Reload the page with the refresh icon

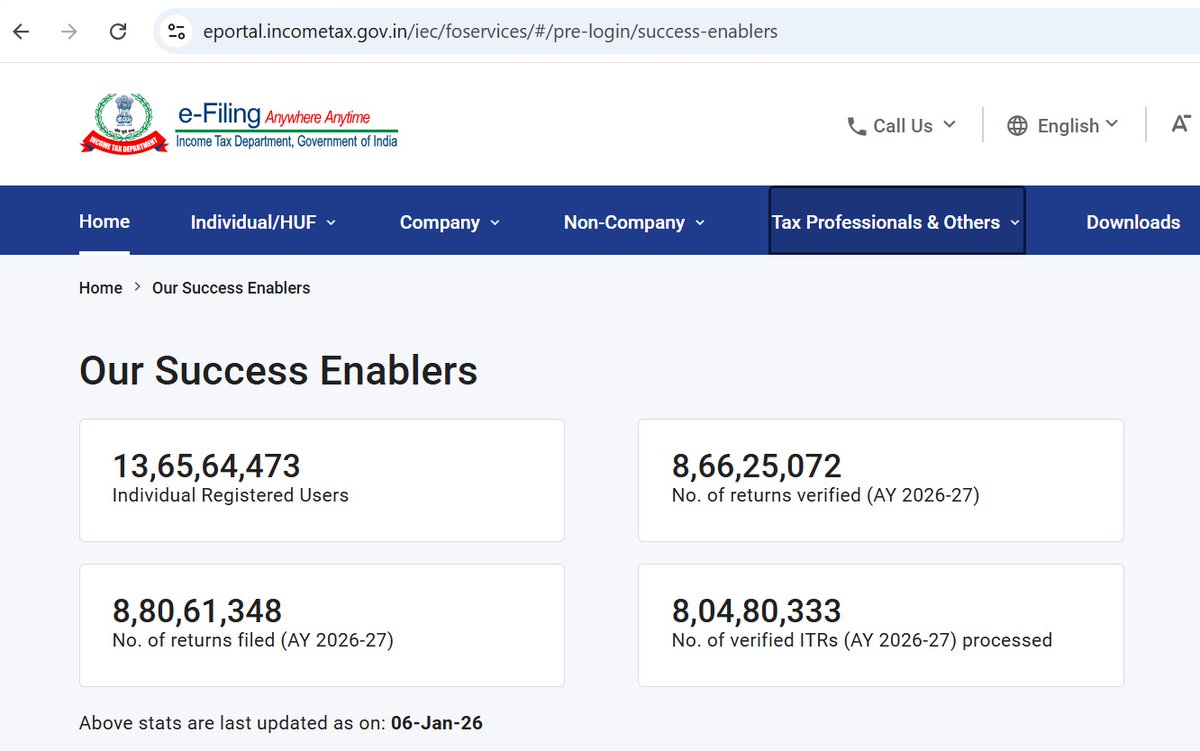pos(118,31)
